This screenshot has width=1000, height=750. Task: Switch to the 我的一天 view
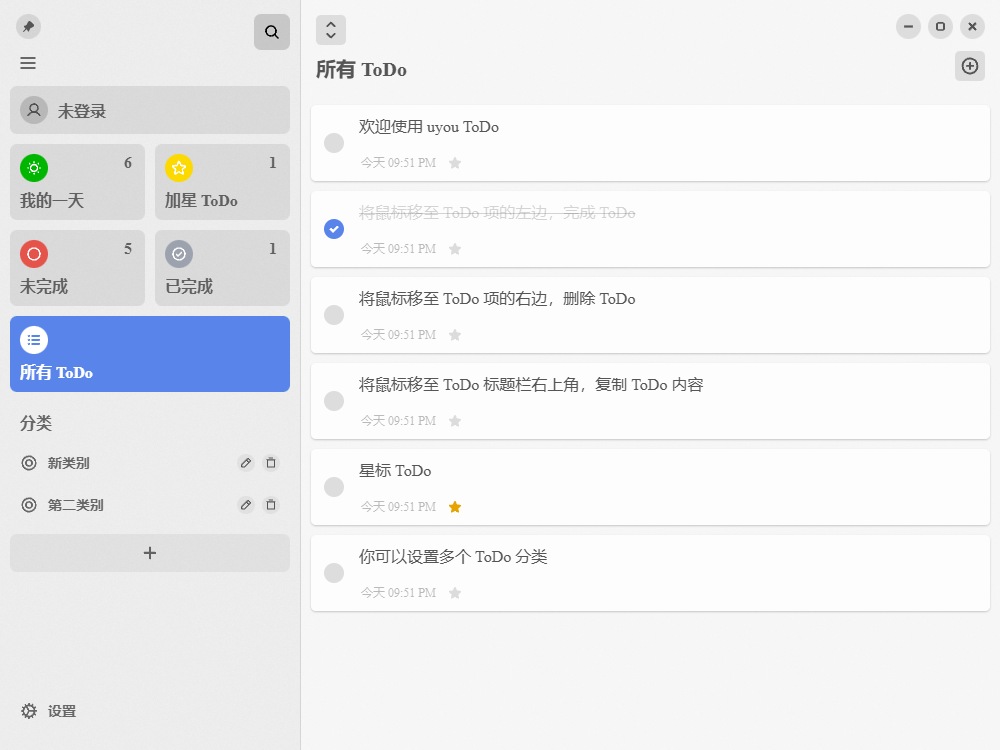coord(77,181)
